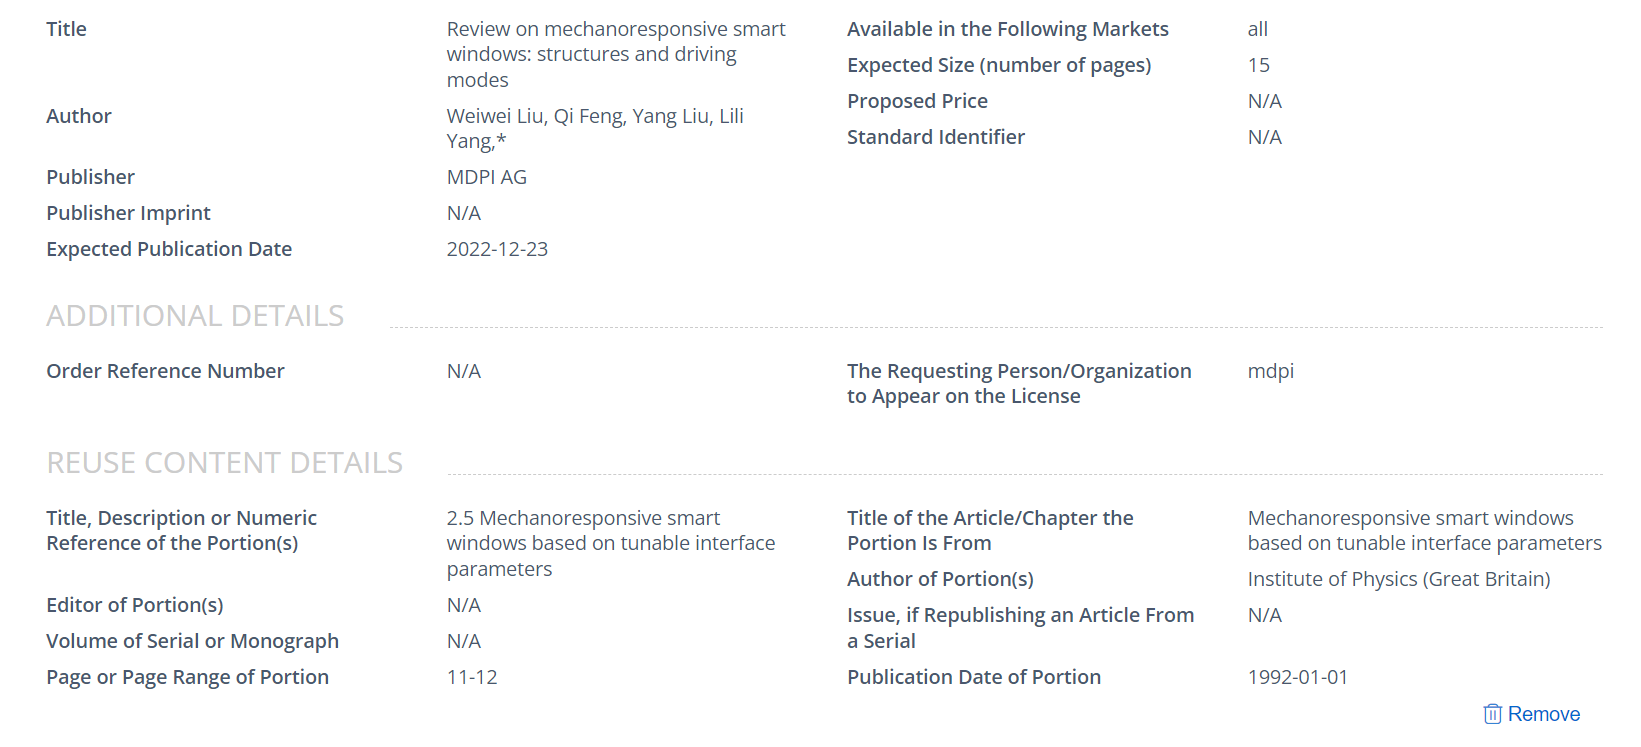Click the Remove link text
The height and width of the screenshot is (747, 1641).
[x=1543, y=714]
